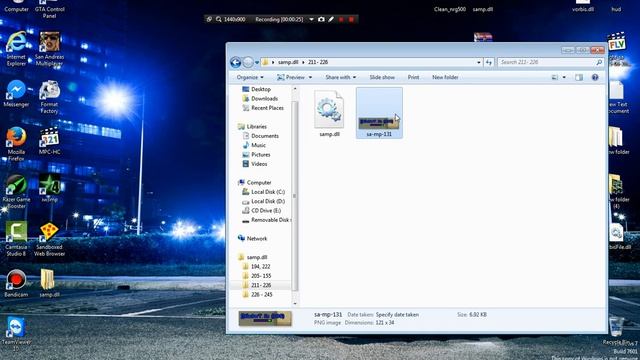Screen dimensions: 640x360
Task: Open the view options dropdown arrow
Action: [x=564, y=77]
